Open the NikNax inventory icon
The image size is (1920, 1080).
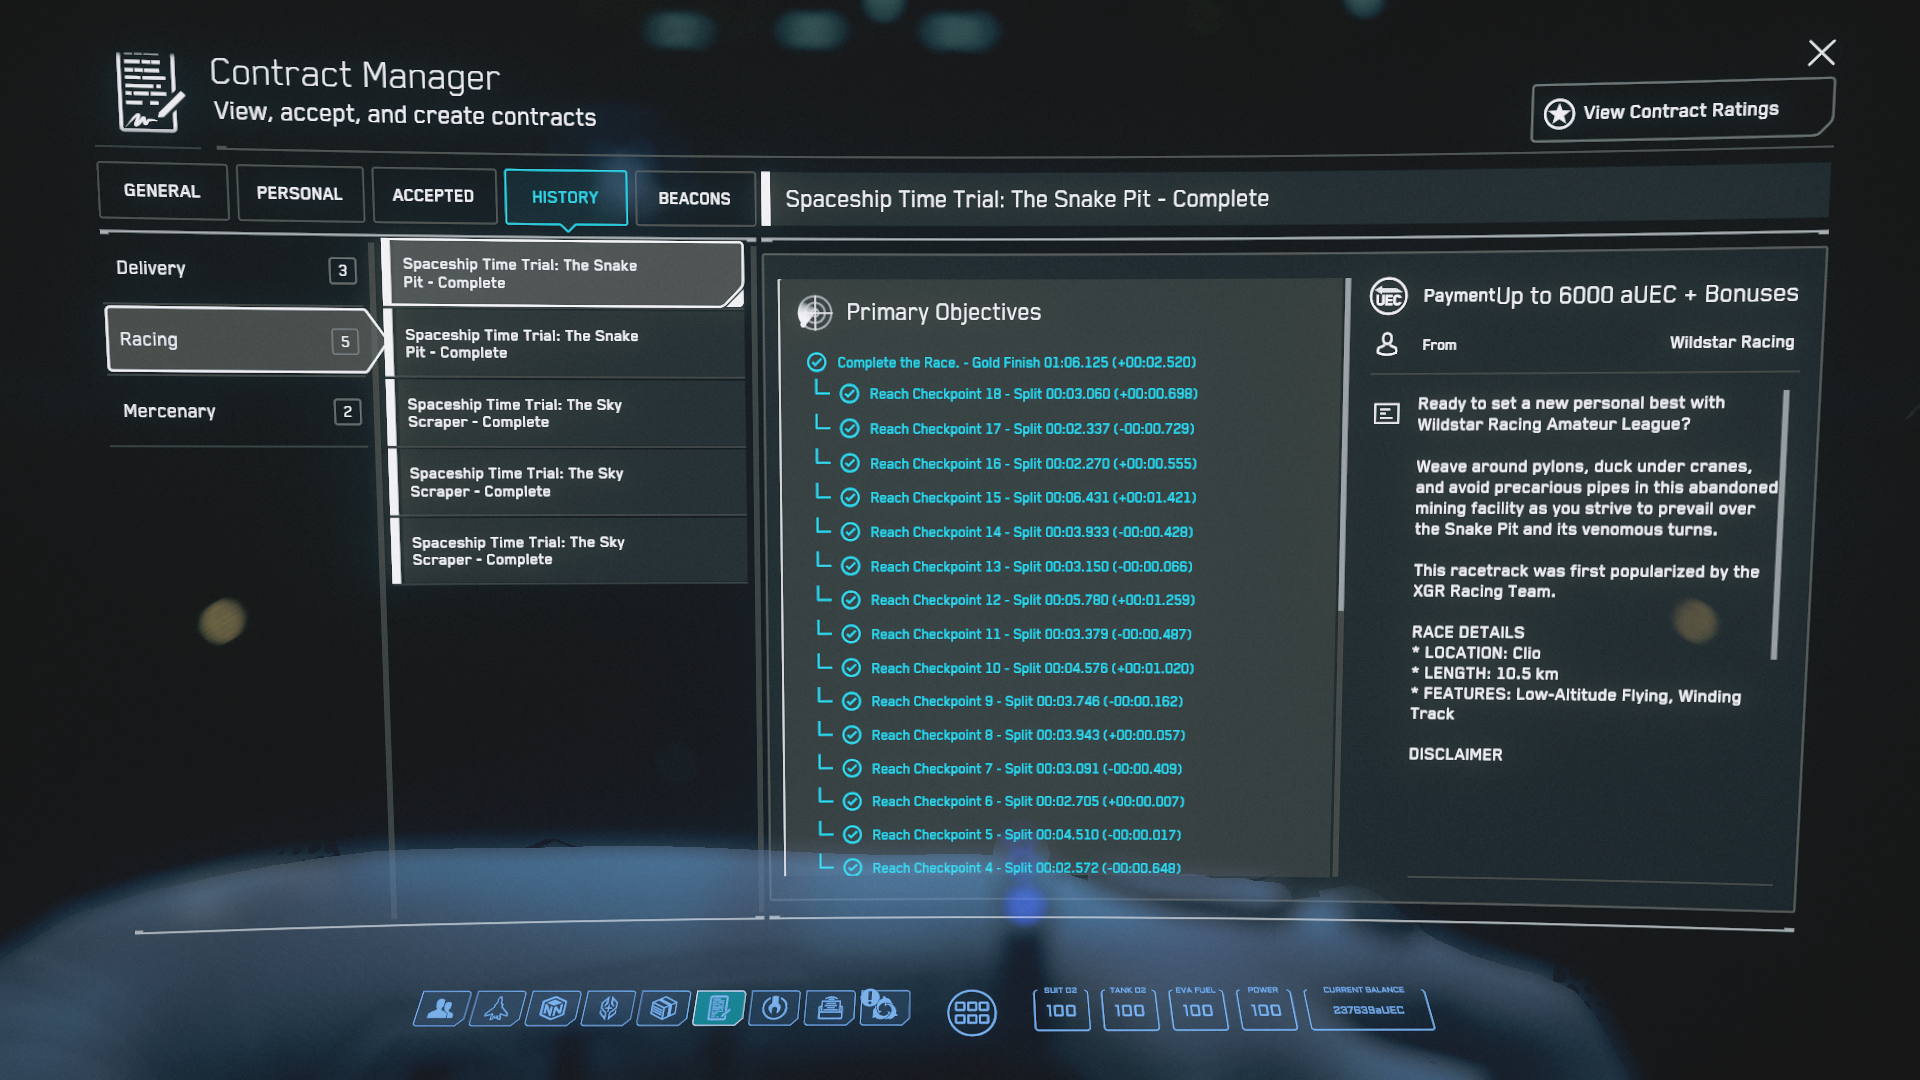tap(553, 1009)
